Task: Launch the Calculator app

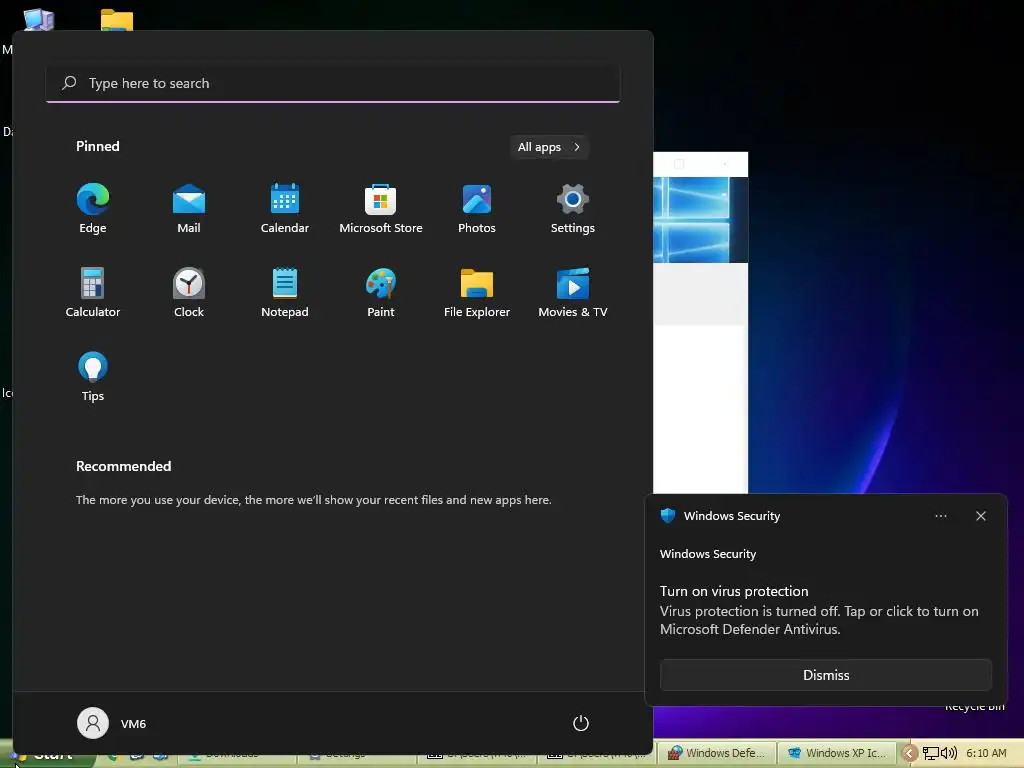Action: (93, 293)
